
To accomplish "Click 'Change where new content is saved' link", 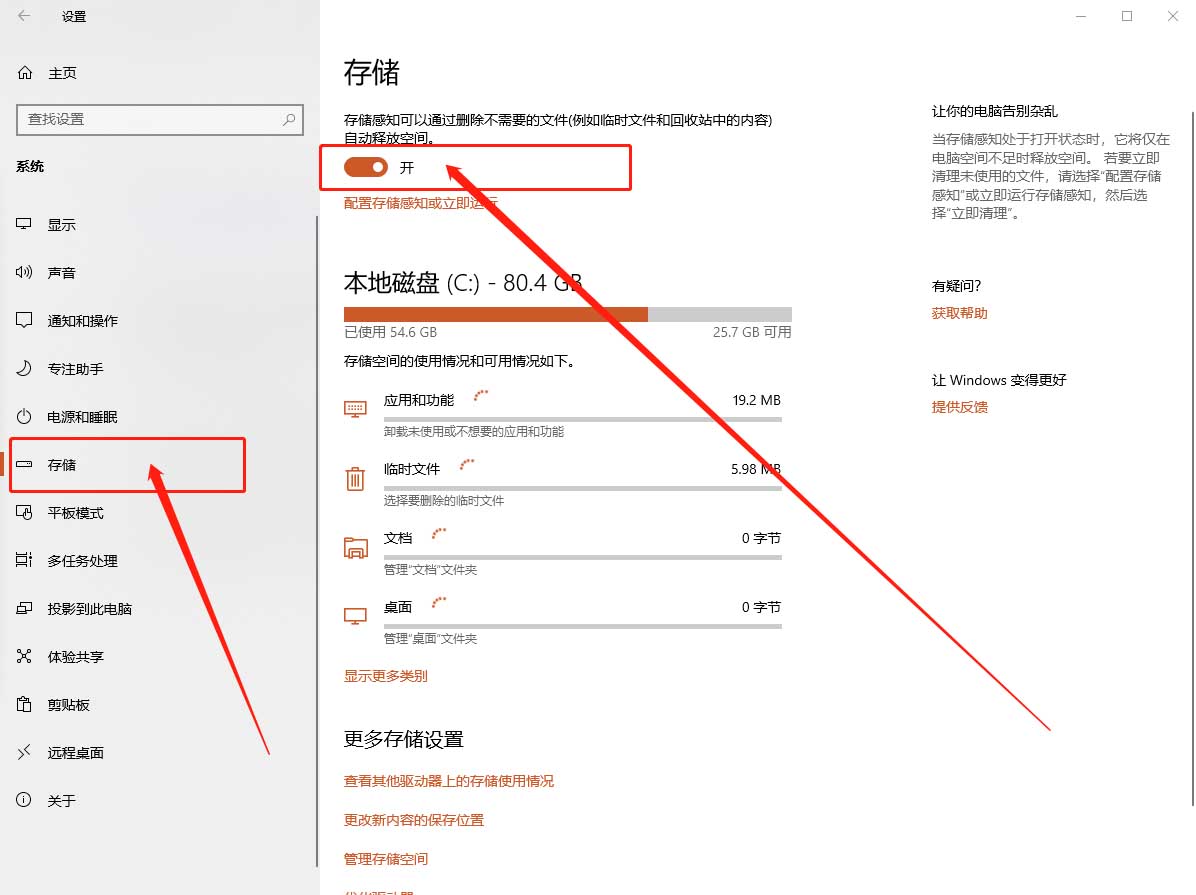I will (x=413, y=820).
